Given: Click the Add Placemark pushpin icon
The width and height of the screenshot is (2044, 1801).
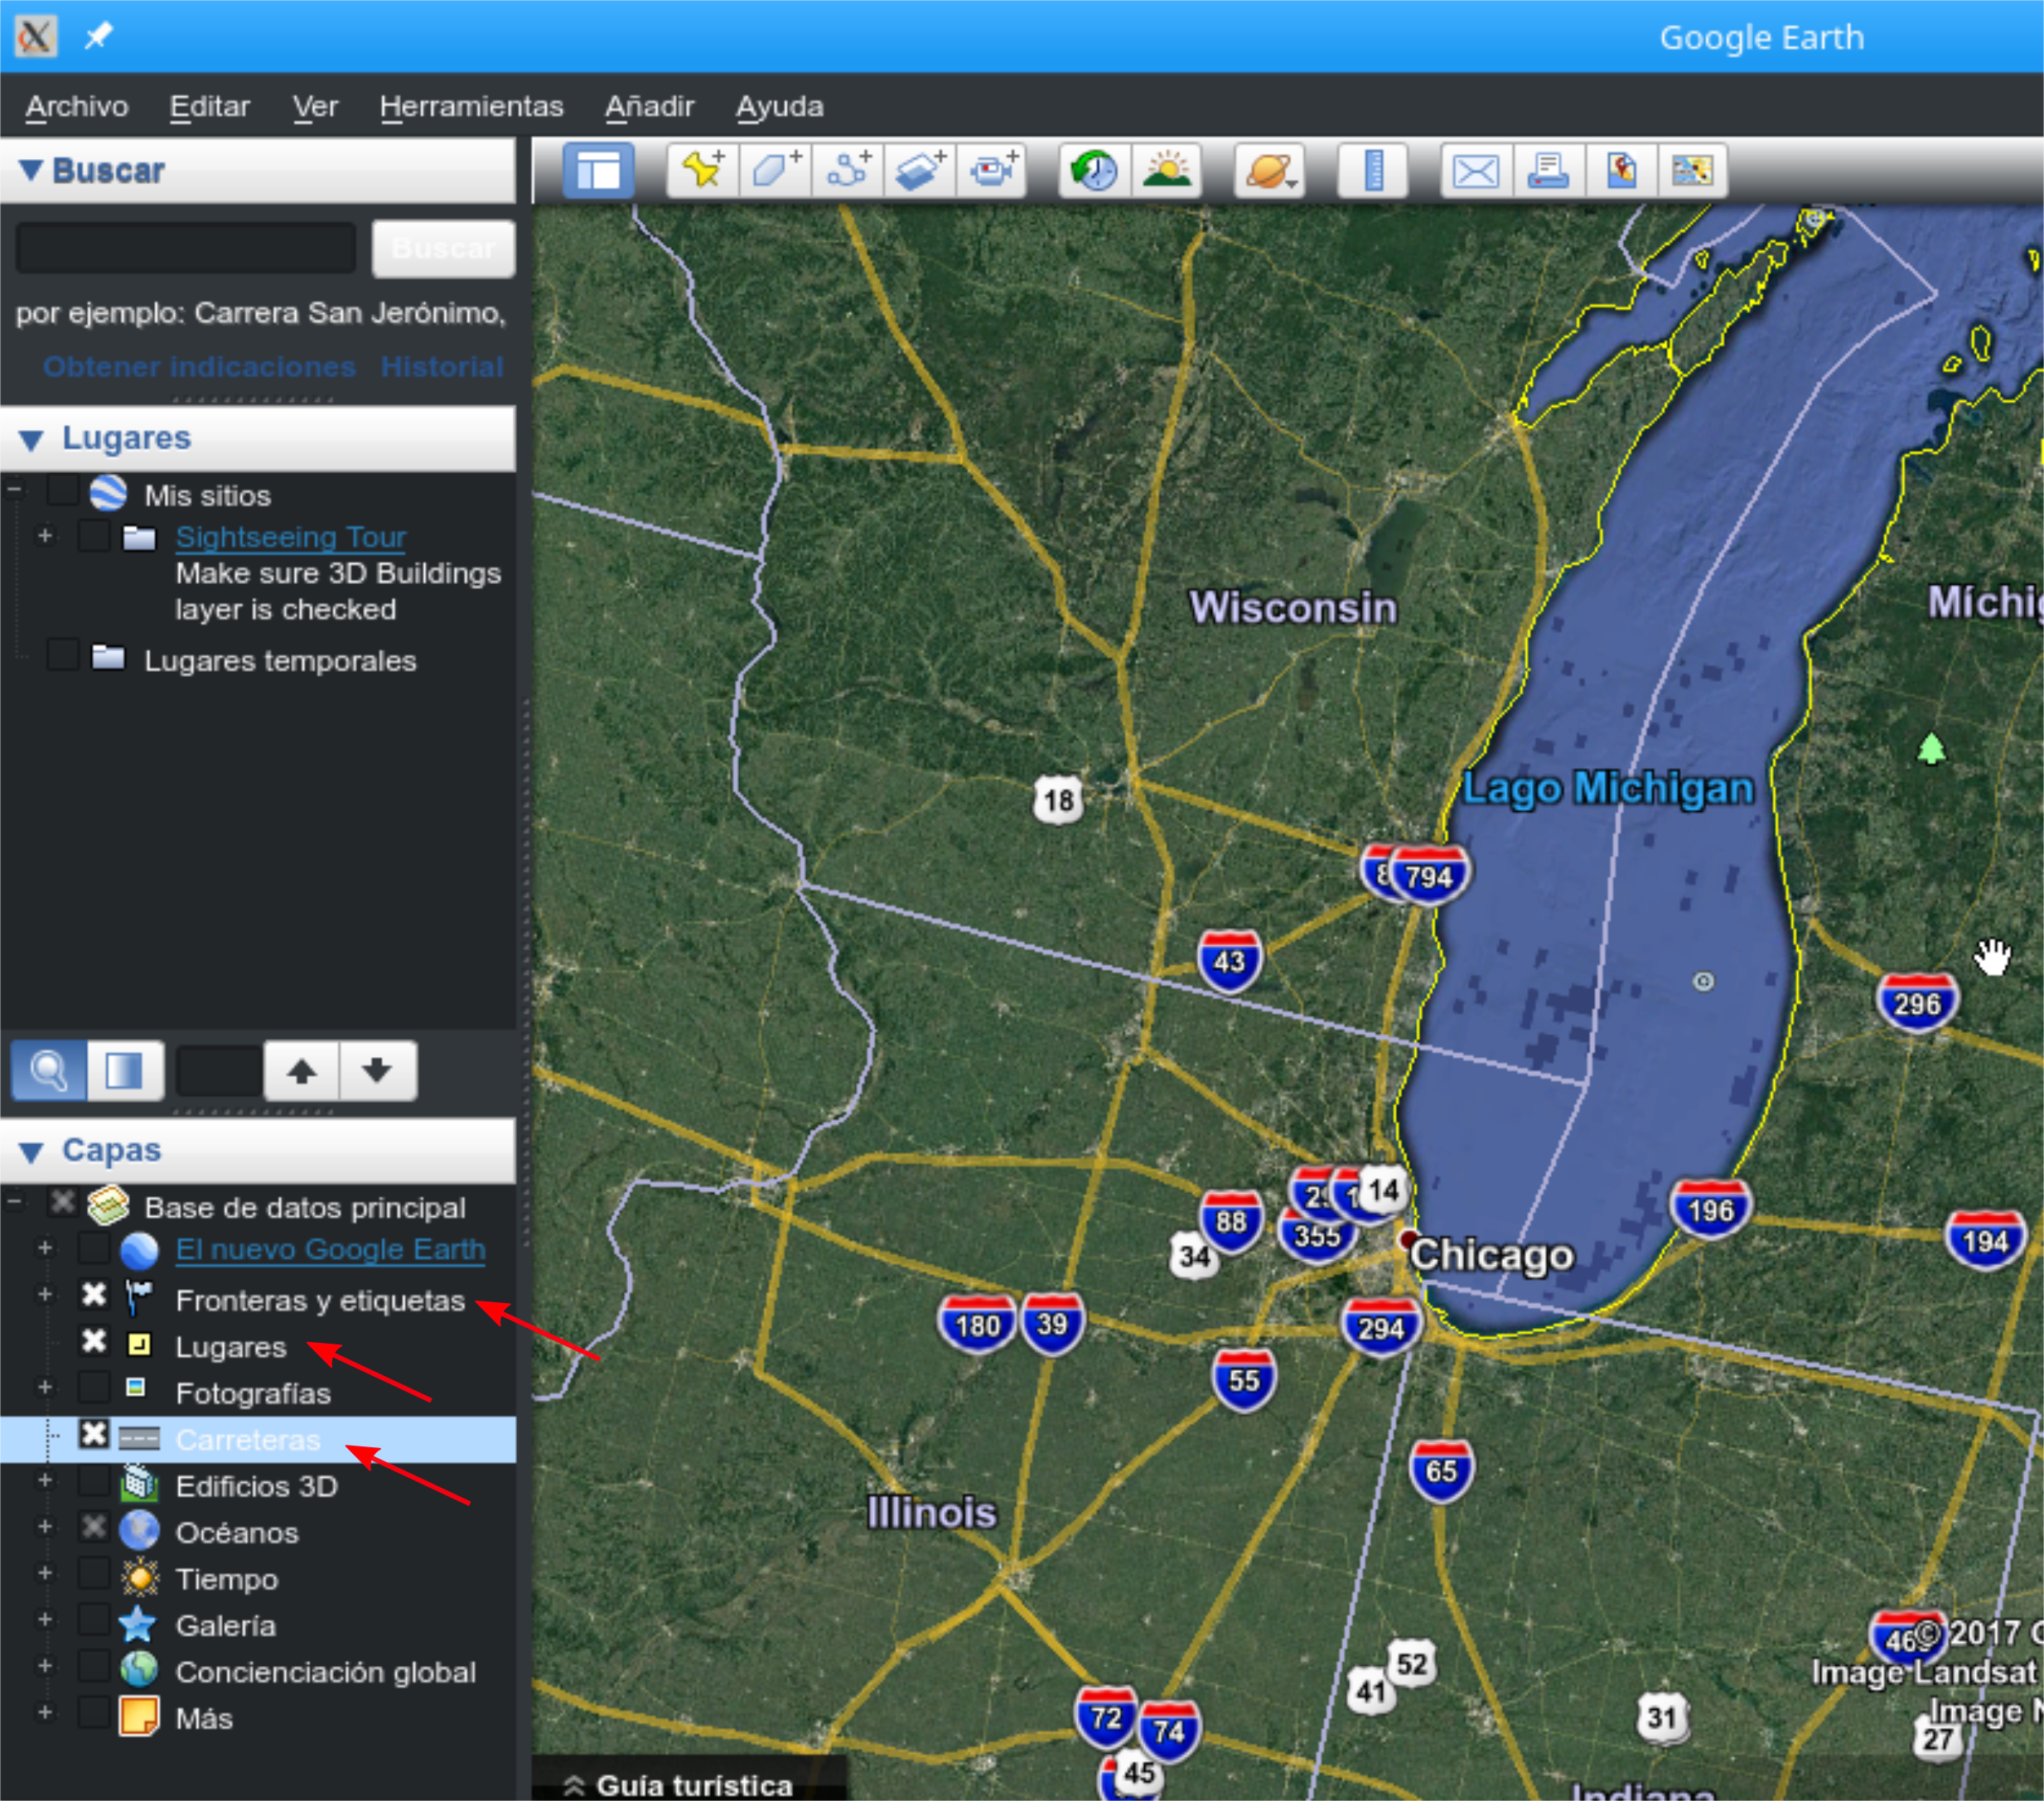Looking at the screenshot, I should point(702,170).
